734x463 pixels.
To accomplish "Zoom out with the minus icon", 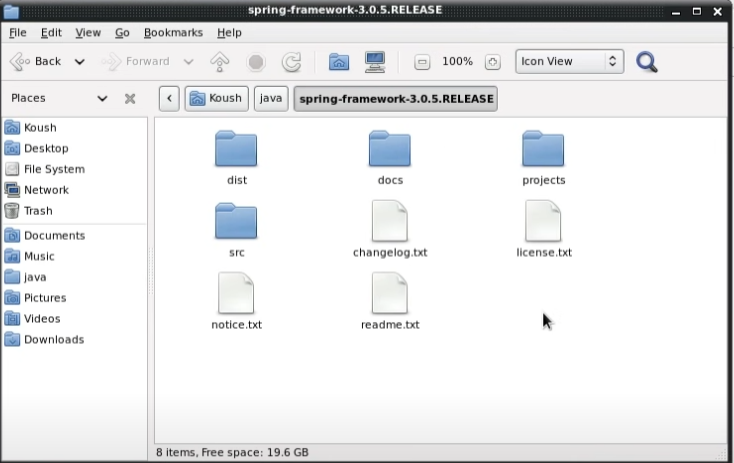I will (x=422, y=62).
